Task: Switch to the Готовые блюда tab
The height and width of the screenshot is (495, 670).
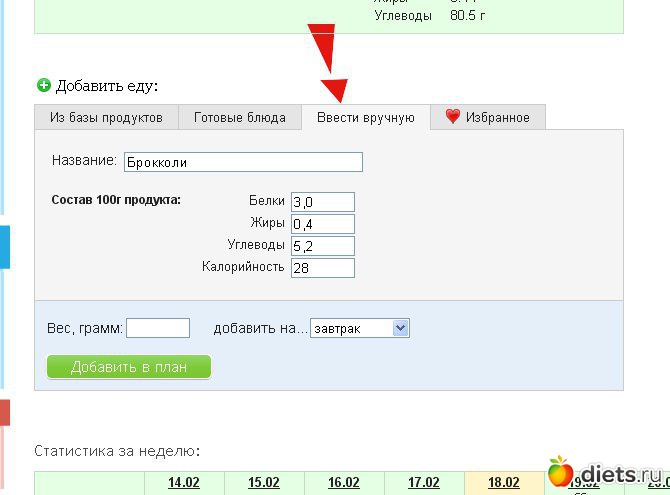Action: (x=240, y=118)
